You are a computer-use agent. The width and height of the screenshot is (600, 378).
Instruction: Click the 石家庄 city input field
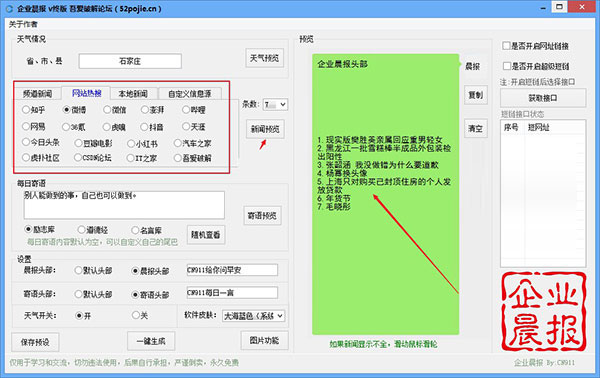130,61
